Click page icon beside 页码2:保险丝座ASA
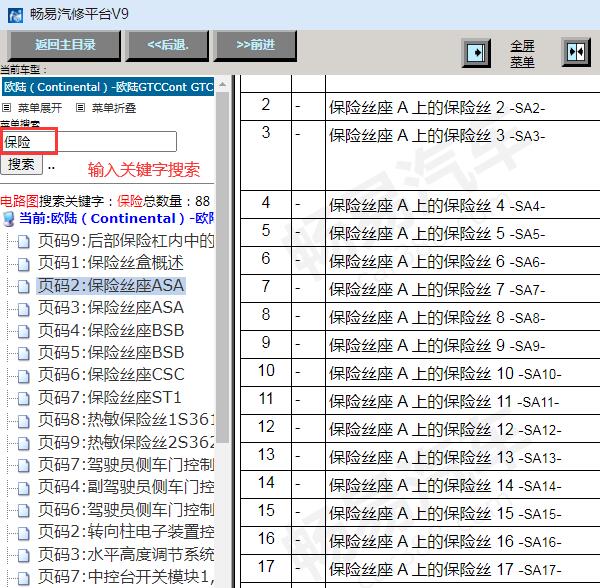The height and width of the screenshot is (588, 600). pos(24,287)
